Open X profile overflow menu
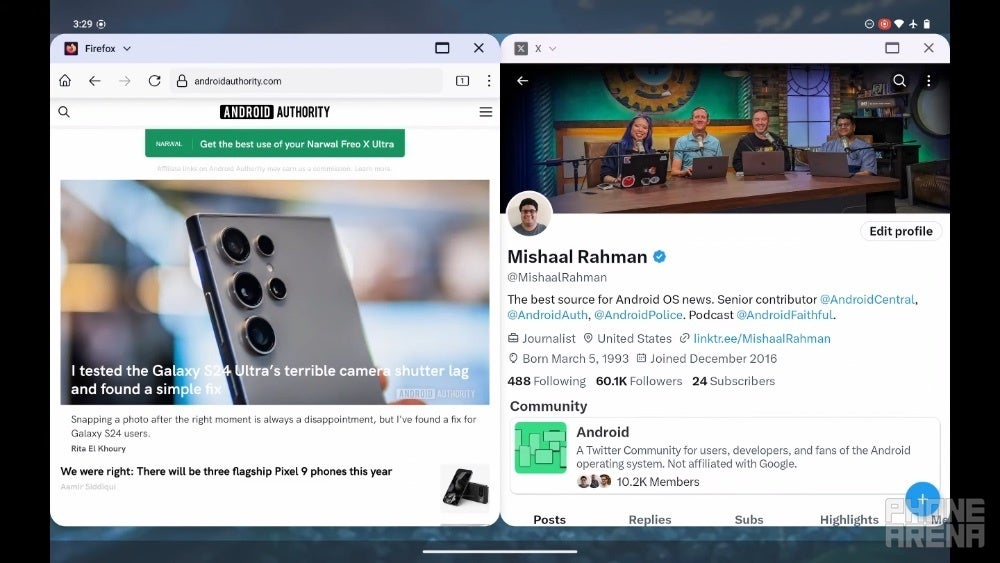Image resolution: width=1000 pixels, height=563 pixels. (x=929, y=80)
